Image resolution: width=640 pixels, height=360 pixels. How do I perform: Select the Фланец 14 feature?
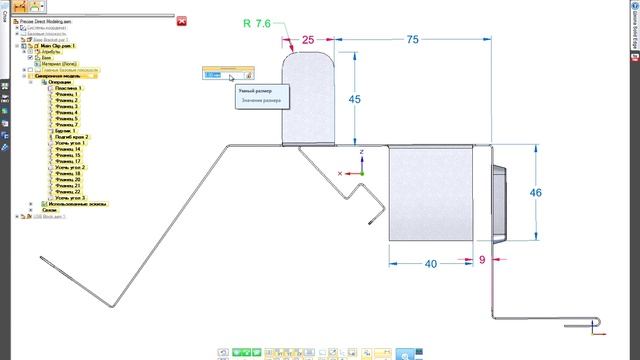(67, 149)
